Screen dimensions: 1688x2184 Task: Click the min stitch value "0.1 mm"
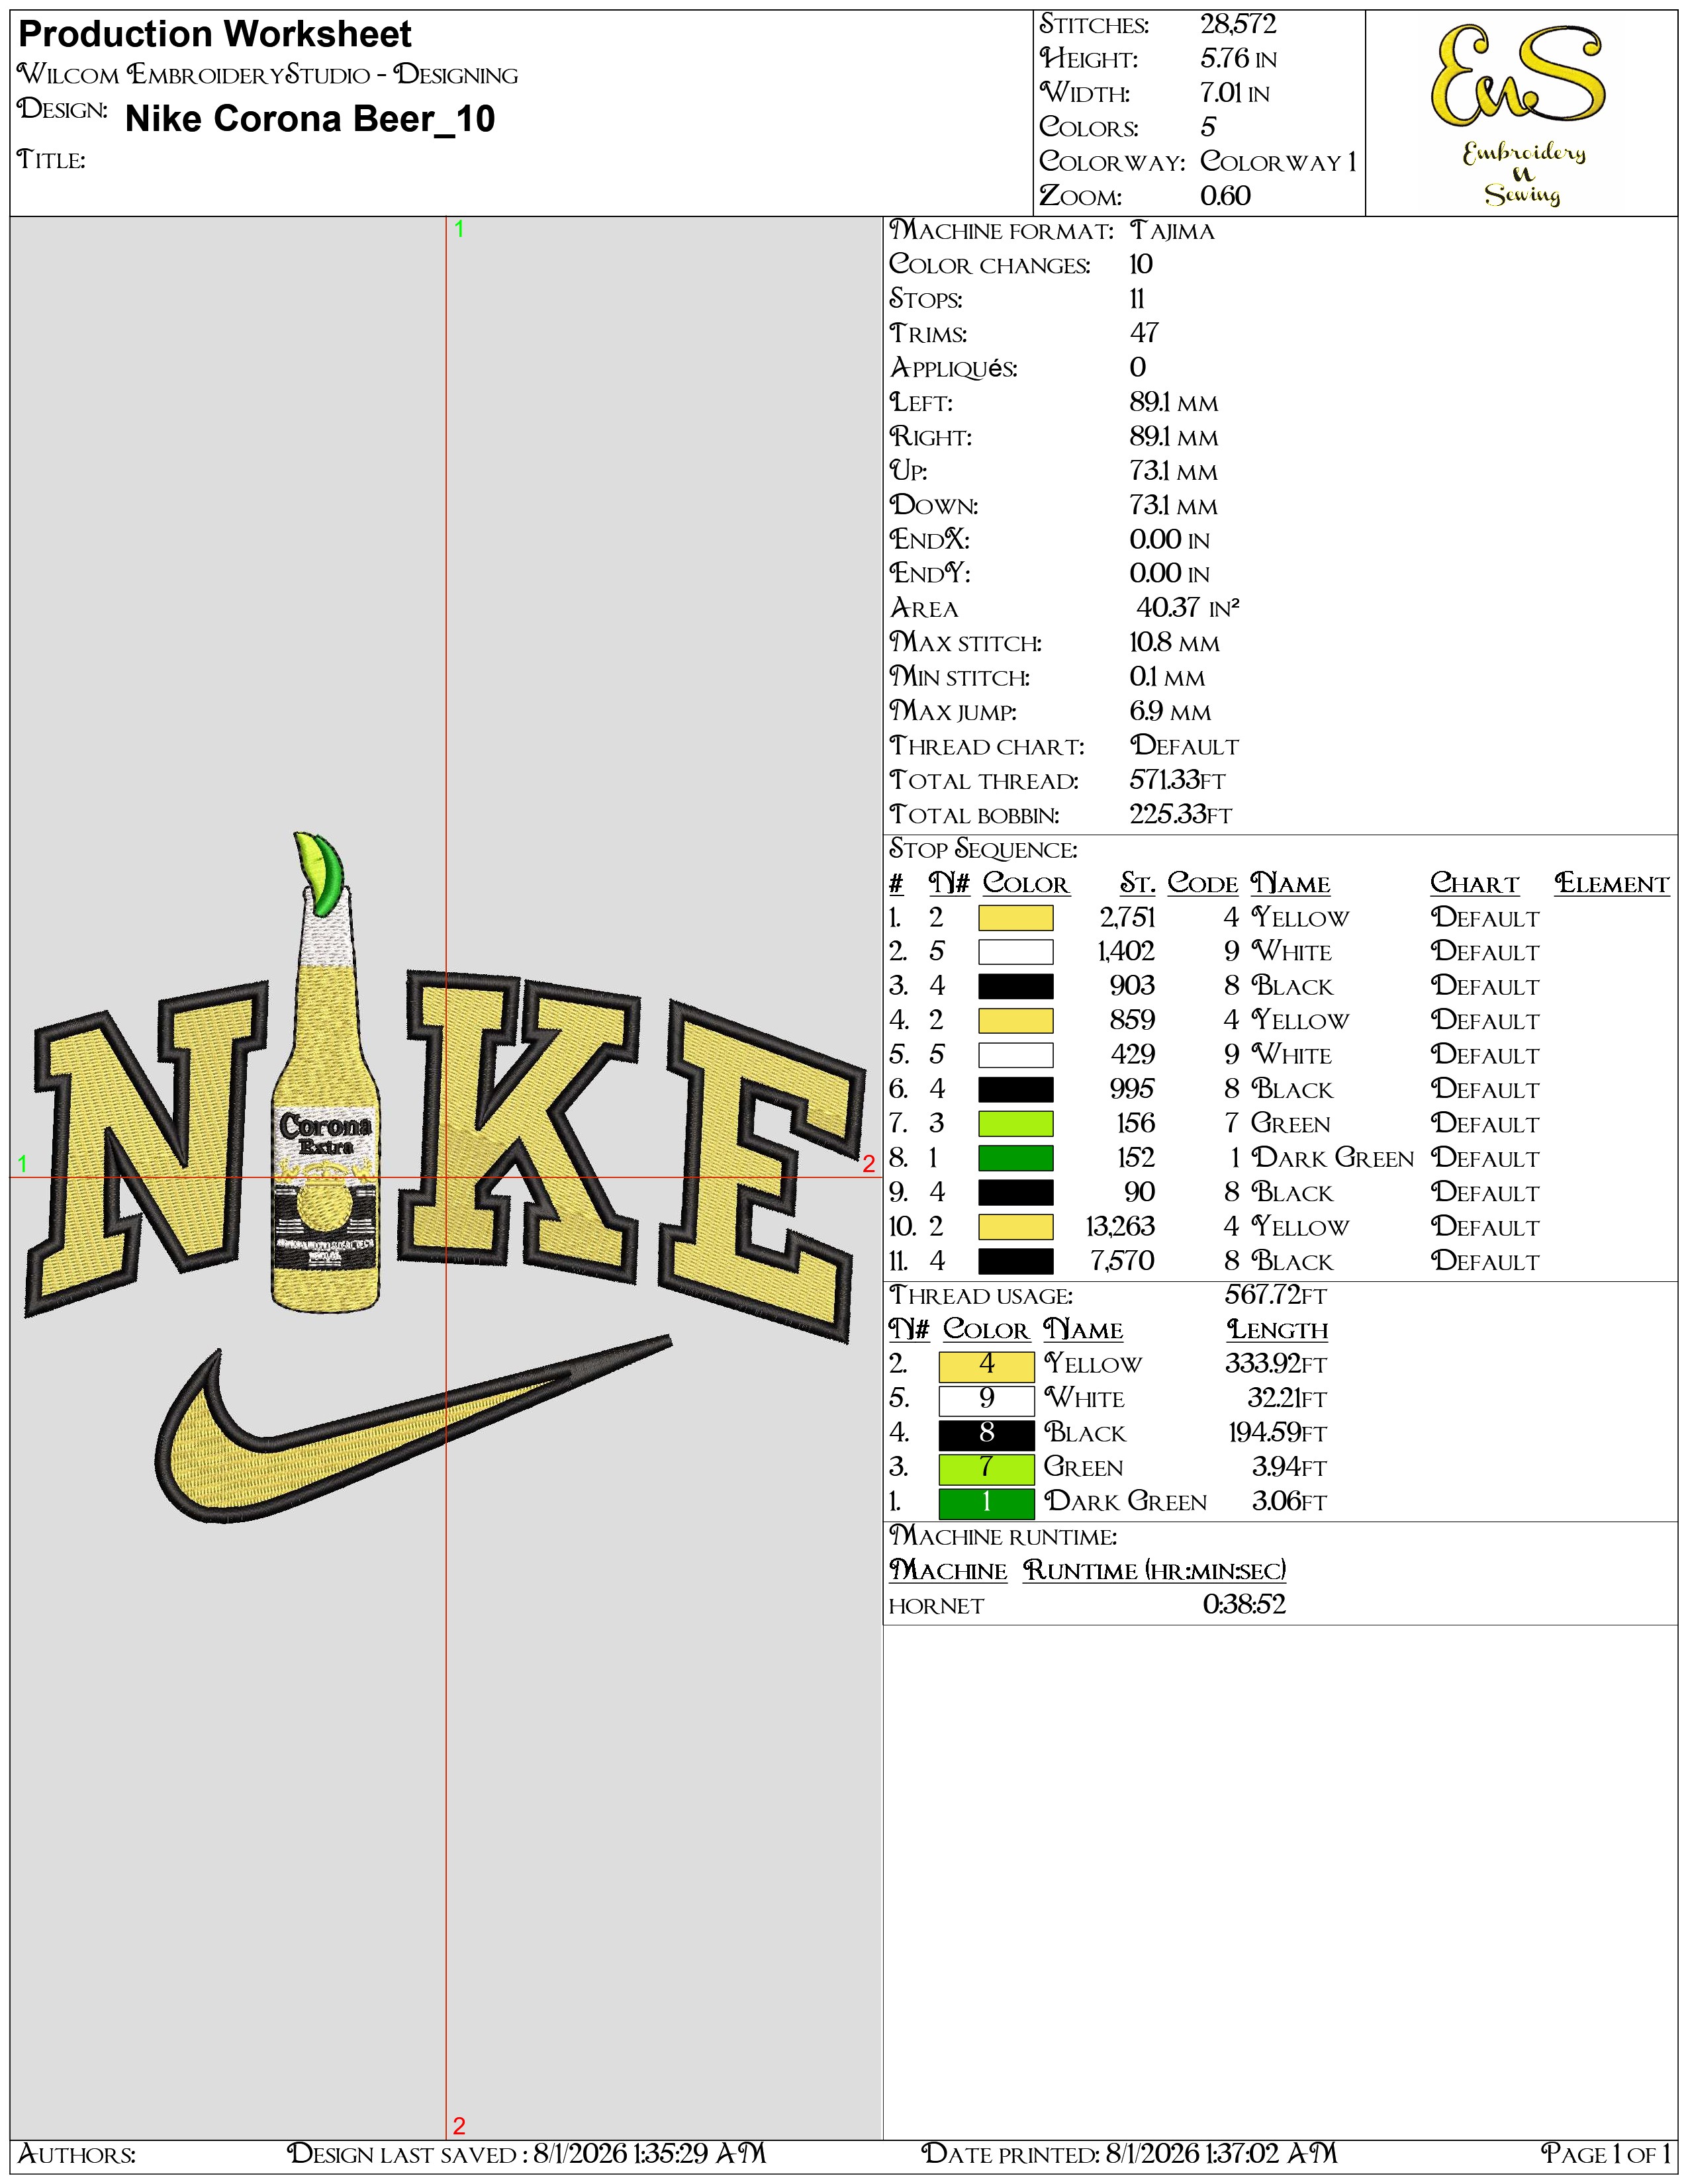[x=1167, y=677]
